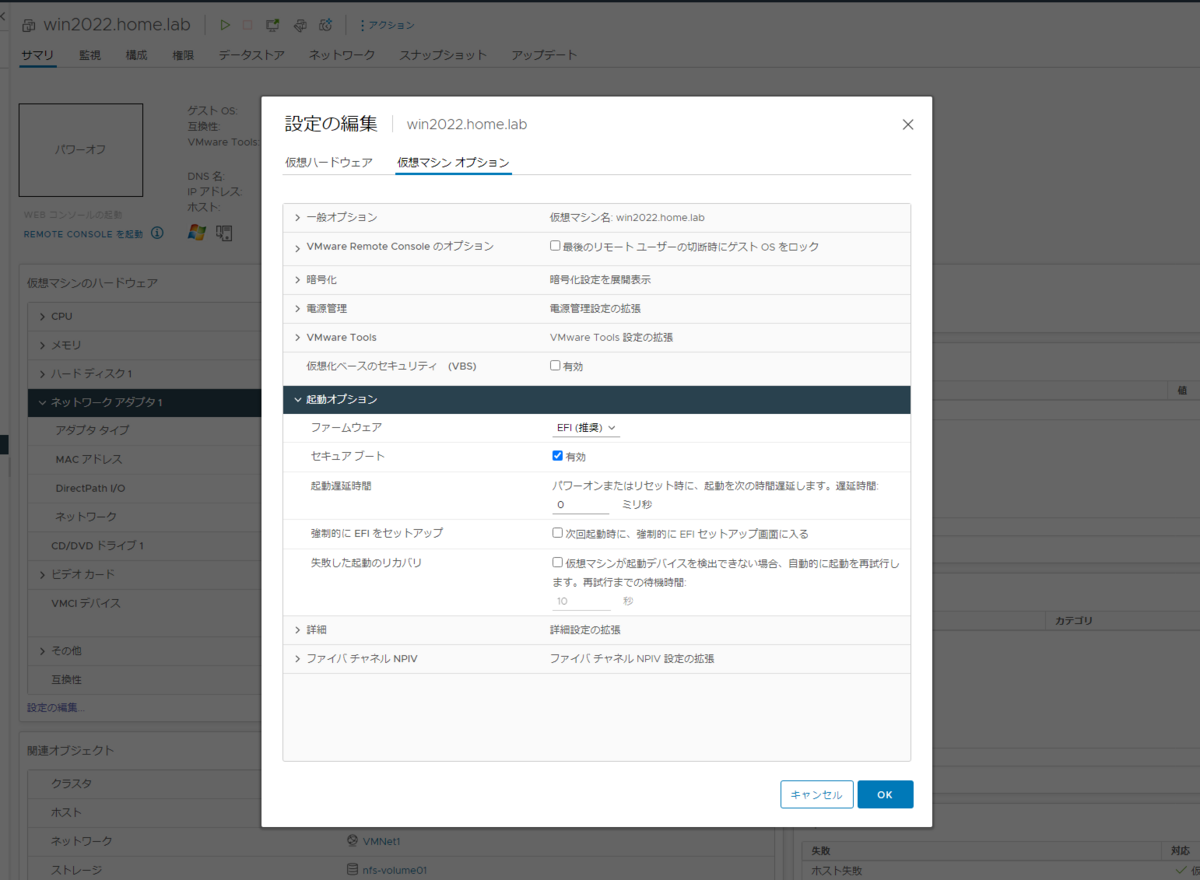Image resolution: width=1200 pixels, height=880 pixels.
Task: Enable the VBS 有効 checkbox
Action: [x=555, y=366]
